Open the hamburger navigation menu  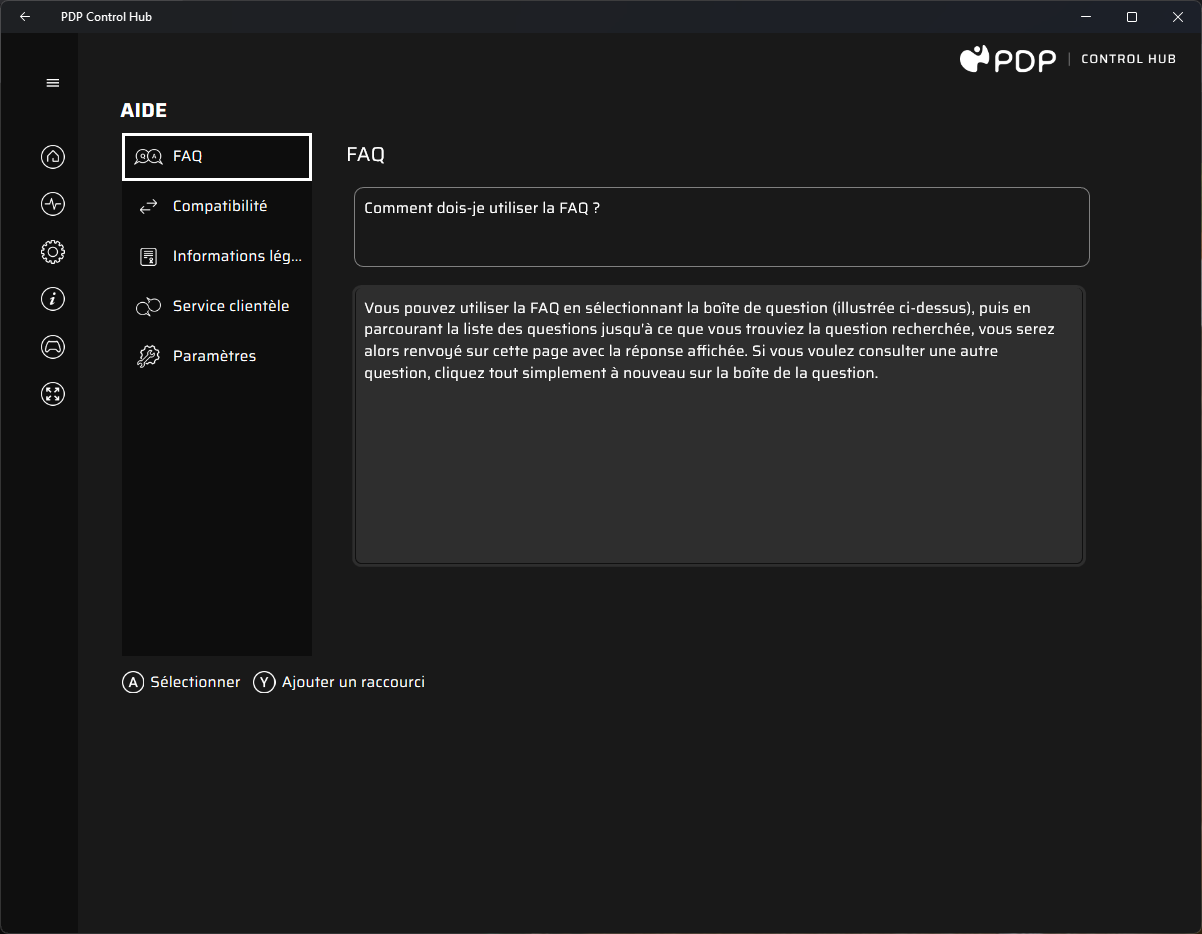pyautogui.click(x=53, y=83)
